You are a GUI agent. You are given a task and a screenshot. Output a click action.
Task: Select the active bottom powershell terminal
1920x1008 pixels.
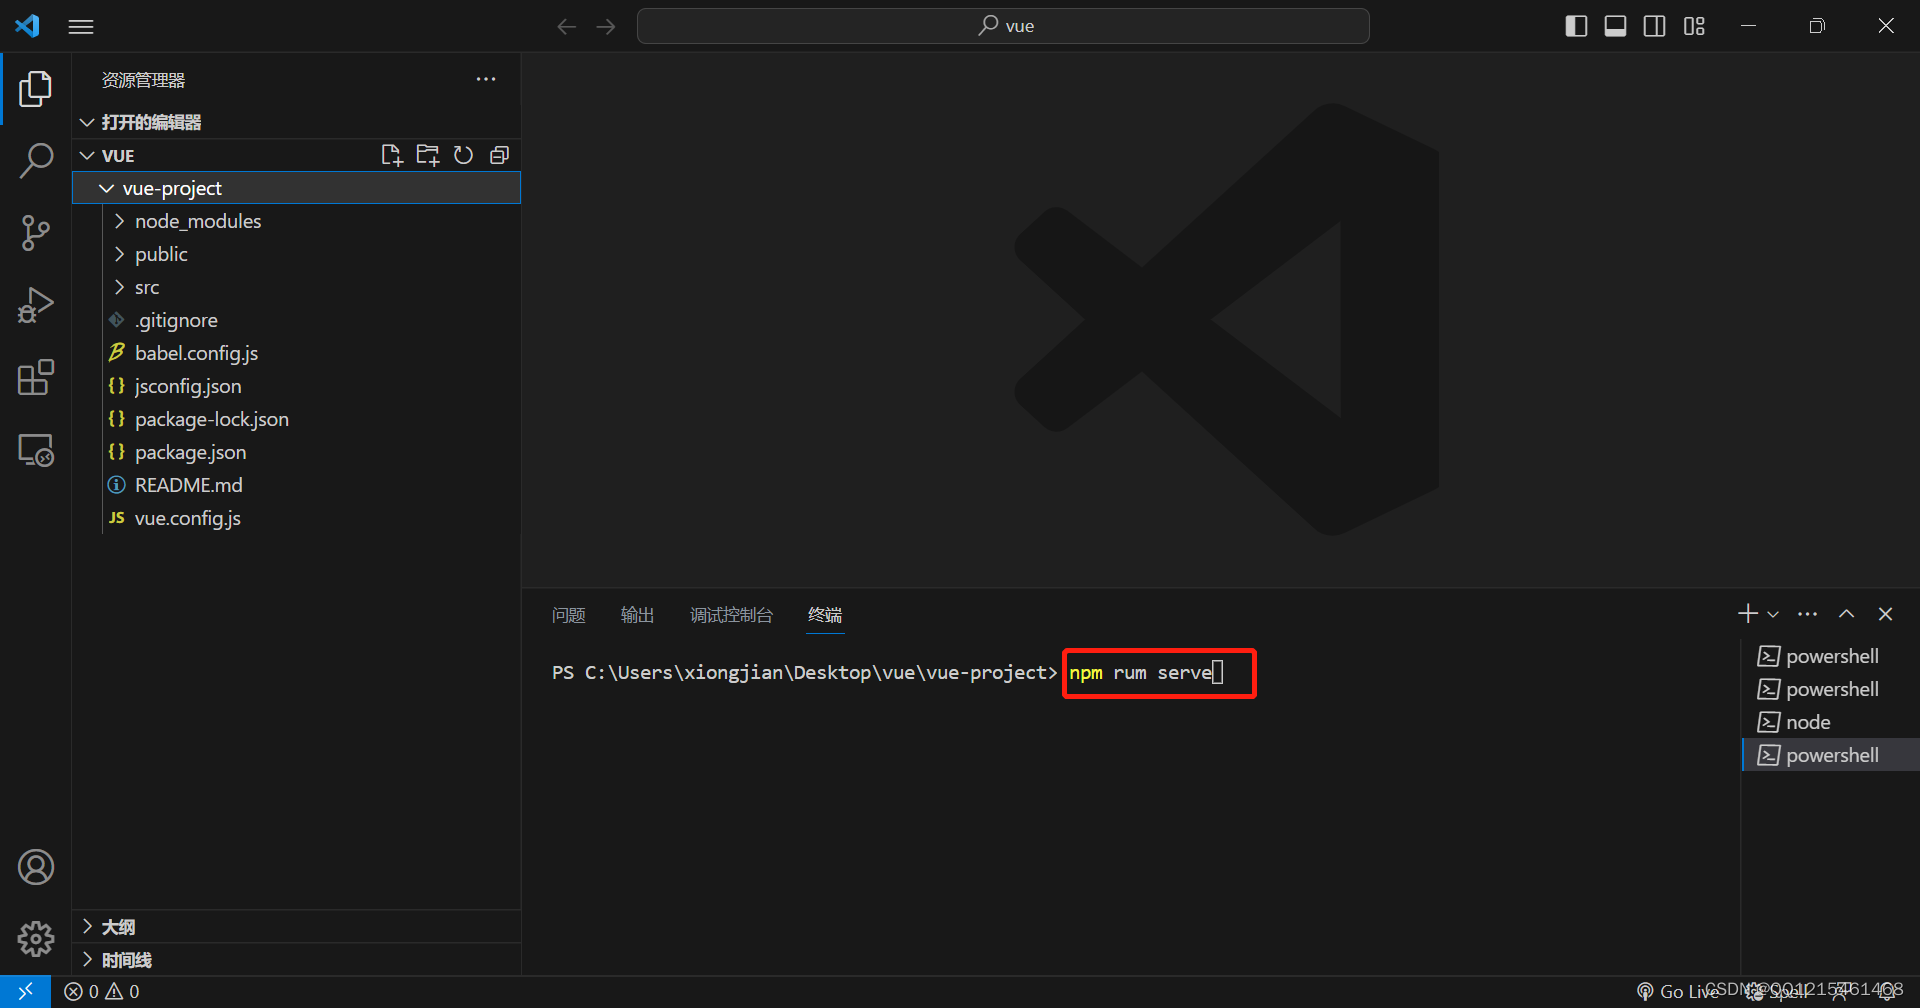pyautogui.click(x=1830, y=755)
